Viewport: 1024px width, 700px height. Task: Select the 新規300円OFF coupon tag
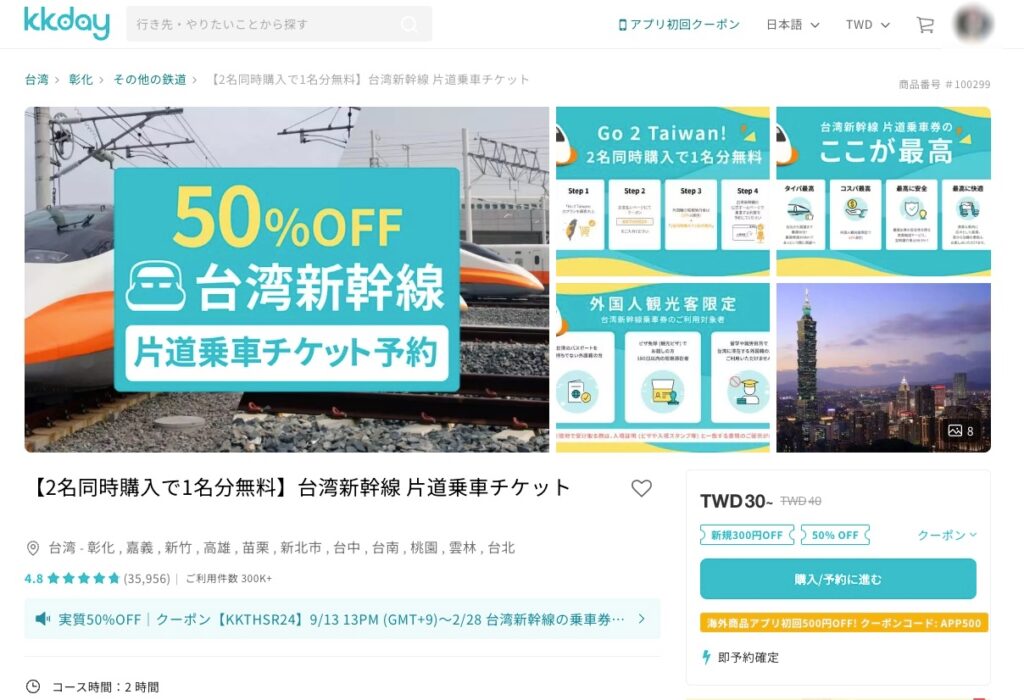(747, 535)
